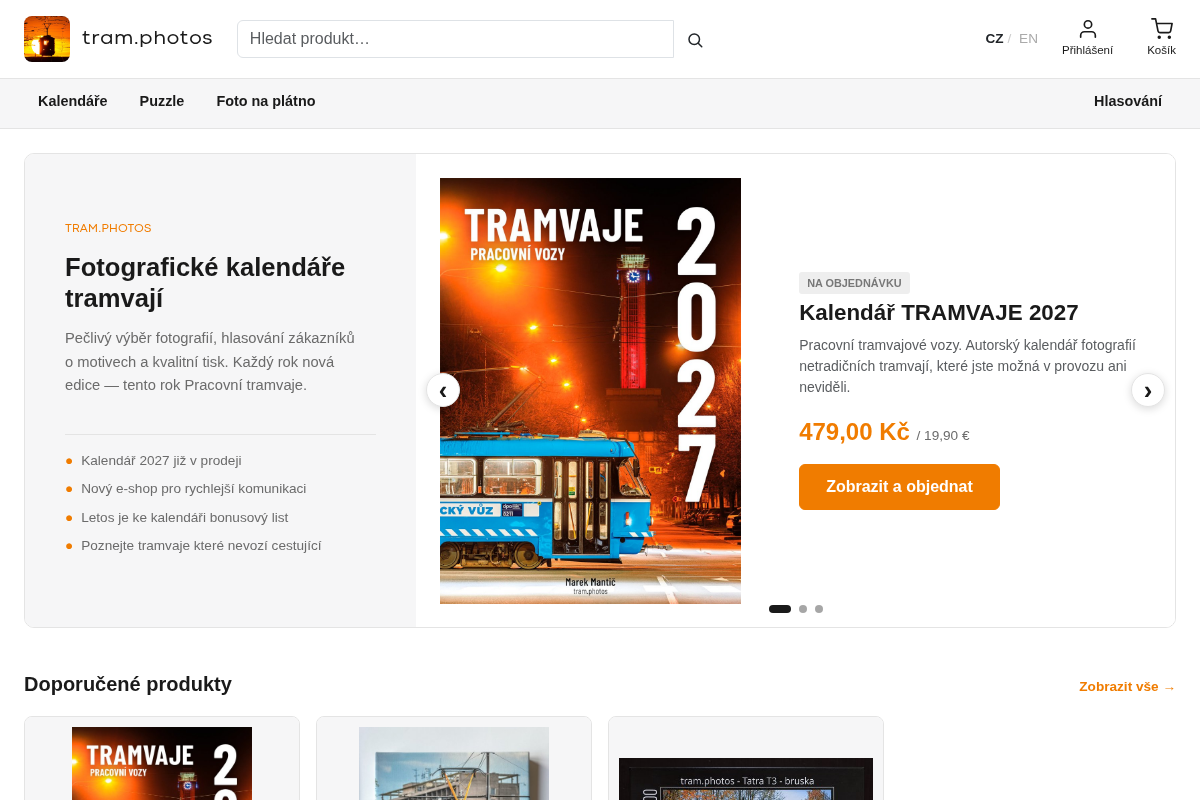Select the second carousel indicator dot
Screen dimensions: 1200x800
(x=803, y=609)
